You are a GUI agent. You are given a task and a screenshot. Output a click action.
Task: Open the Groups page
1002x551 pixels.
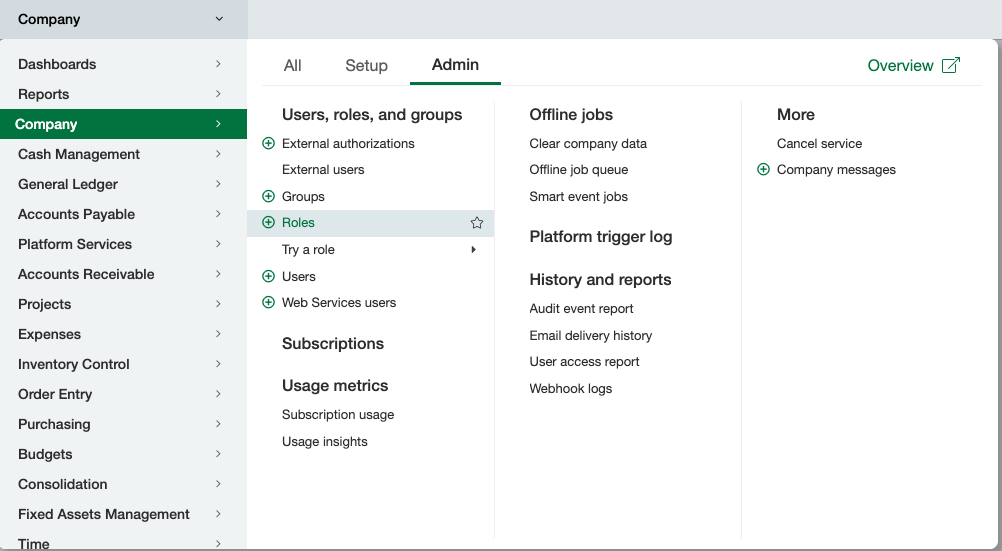pos(303,196)
